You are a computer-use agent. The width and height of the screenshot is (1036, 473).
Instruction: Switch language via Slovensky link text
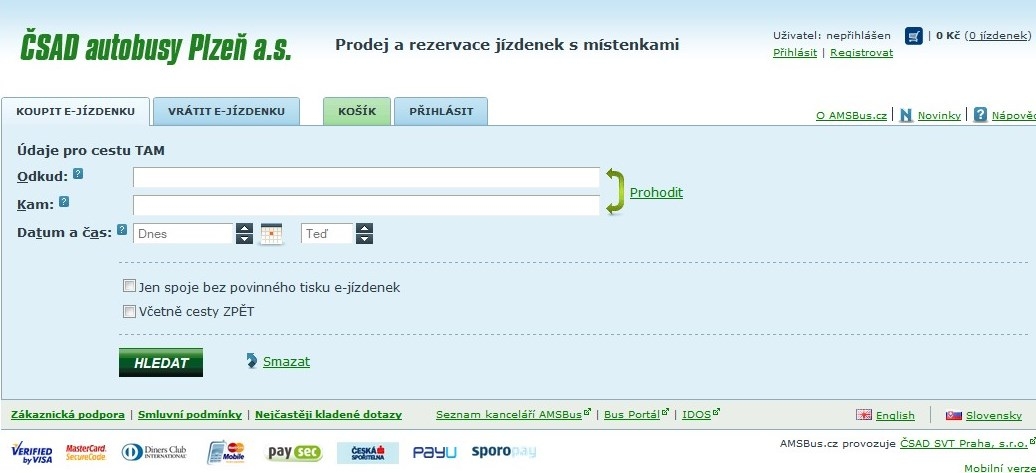tap(994, 416)
